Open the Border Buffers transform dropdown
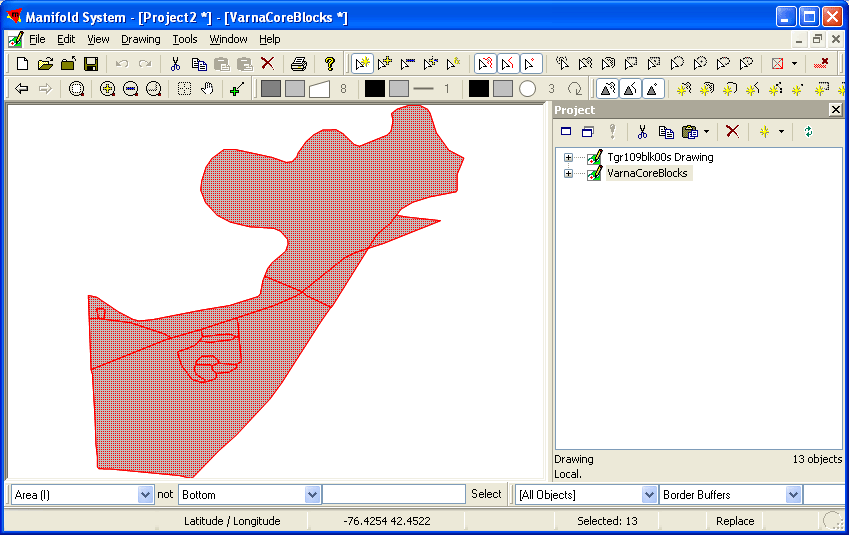 pyautogui.click(x=793, y=495)
